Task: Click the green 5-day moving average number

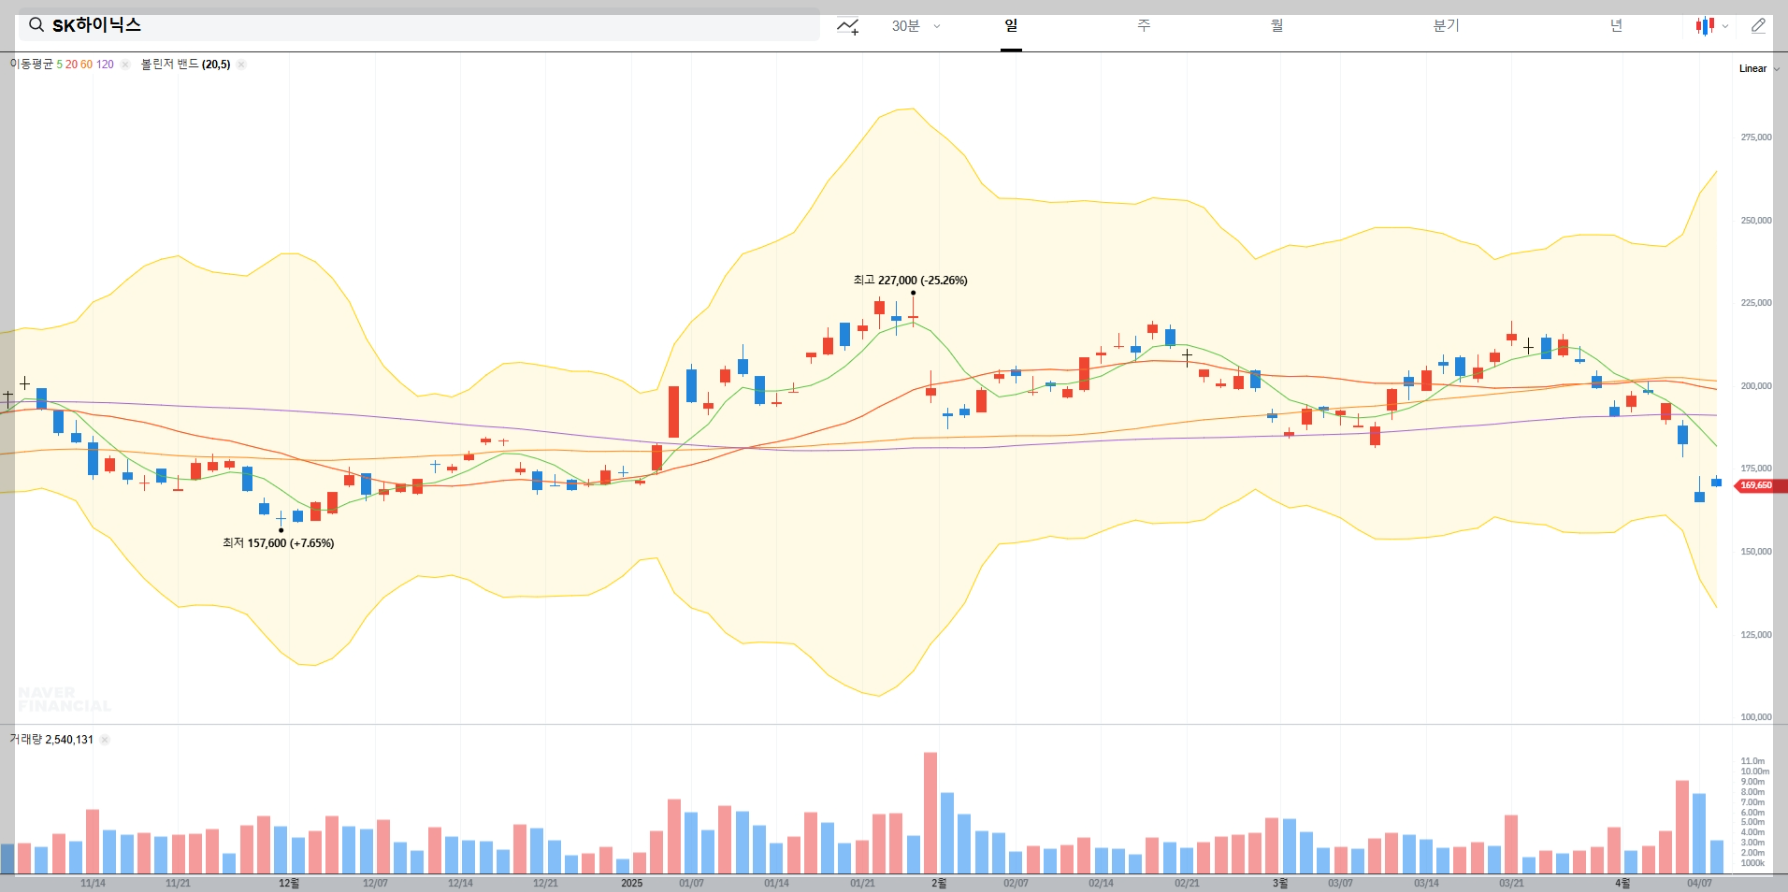Action: (x=60, y=64)
